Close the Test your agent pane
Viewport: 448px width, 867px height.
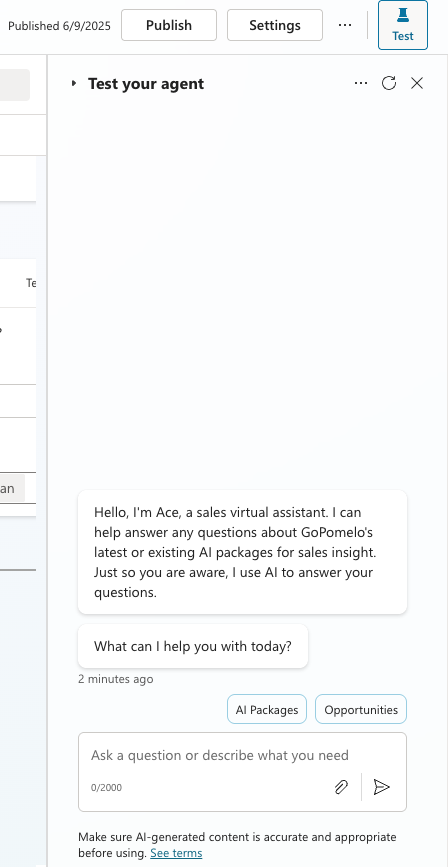[x=416, y=83]
